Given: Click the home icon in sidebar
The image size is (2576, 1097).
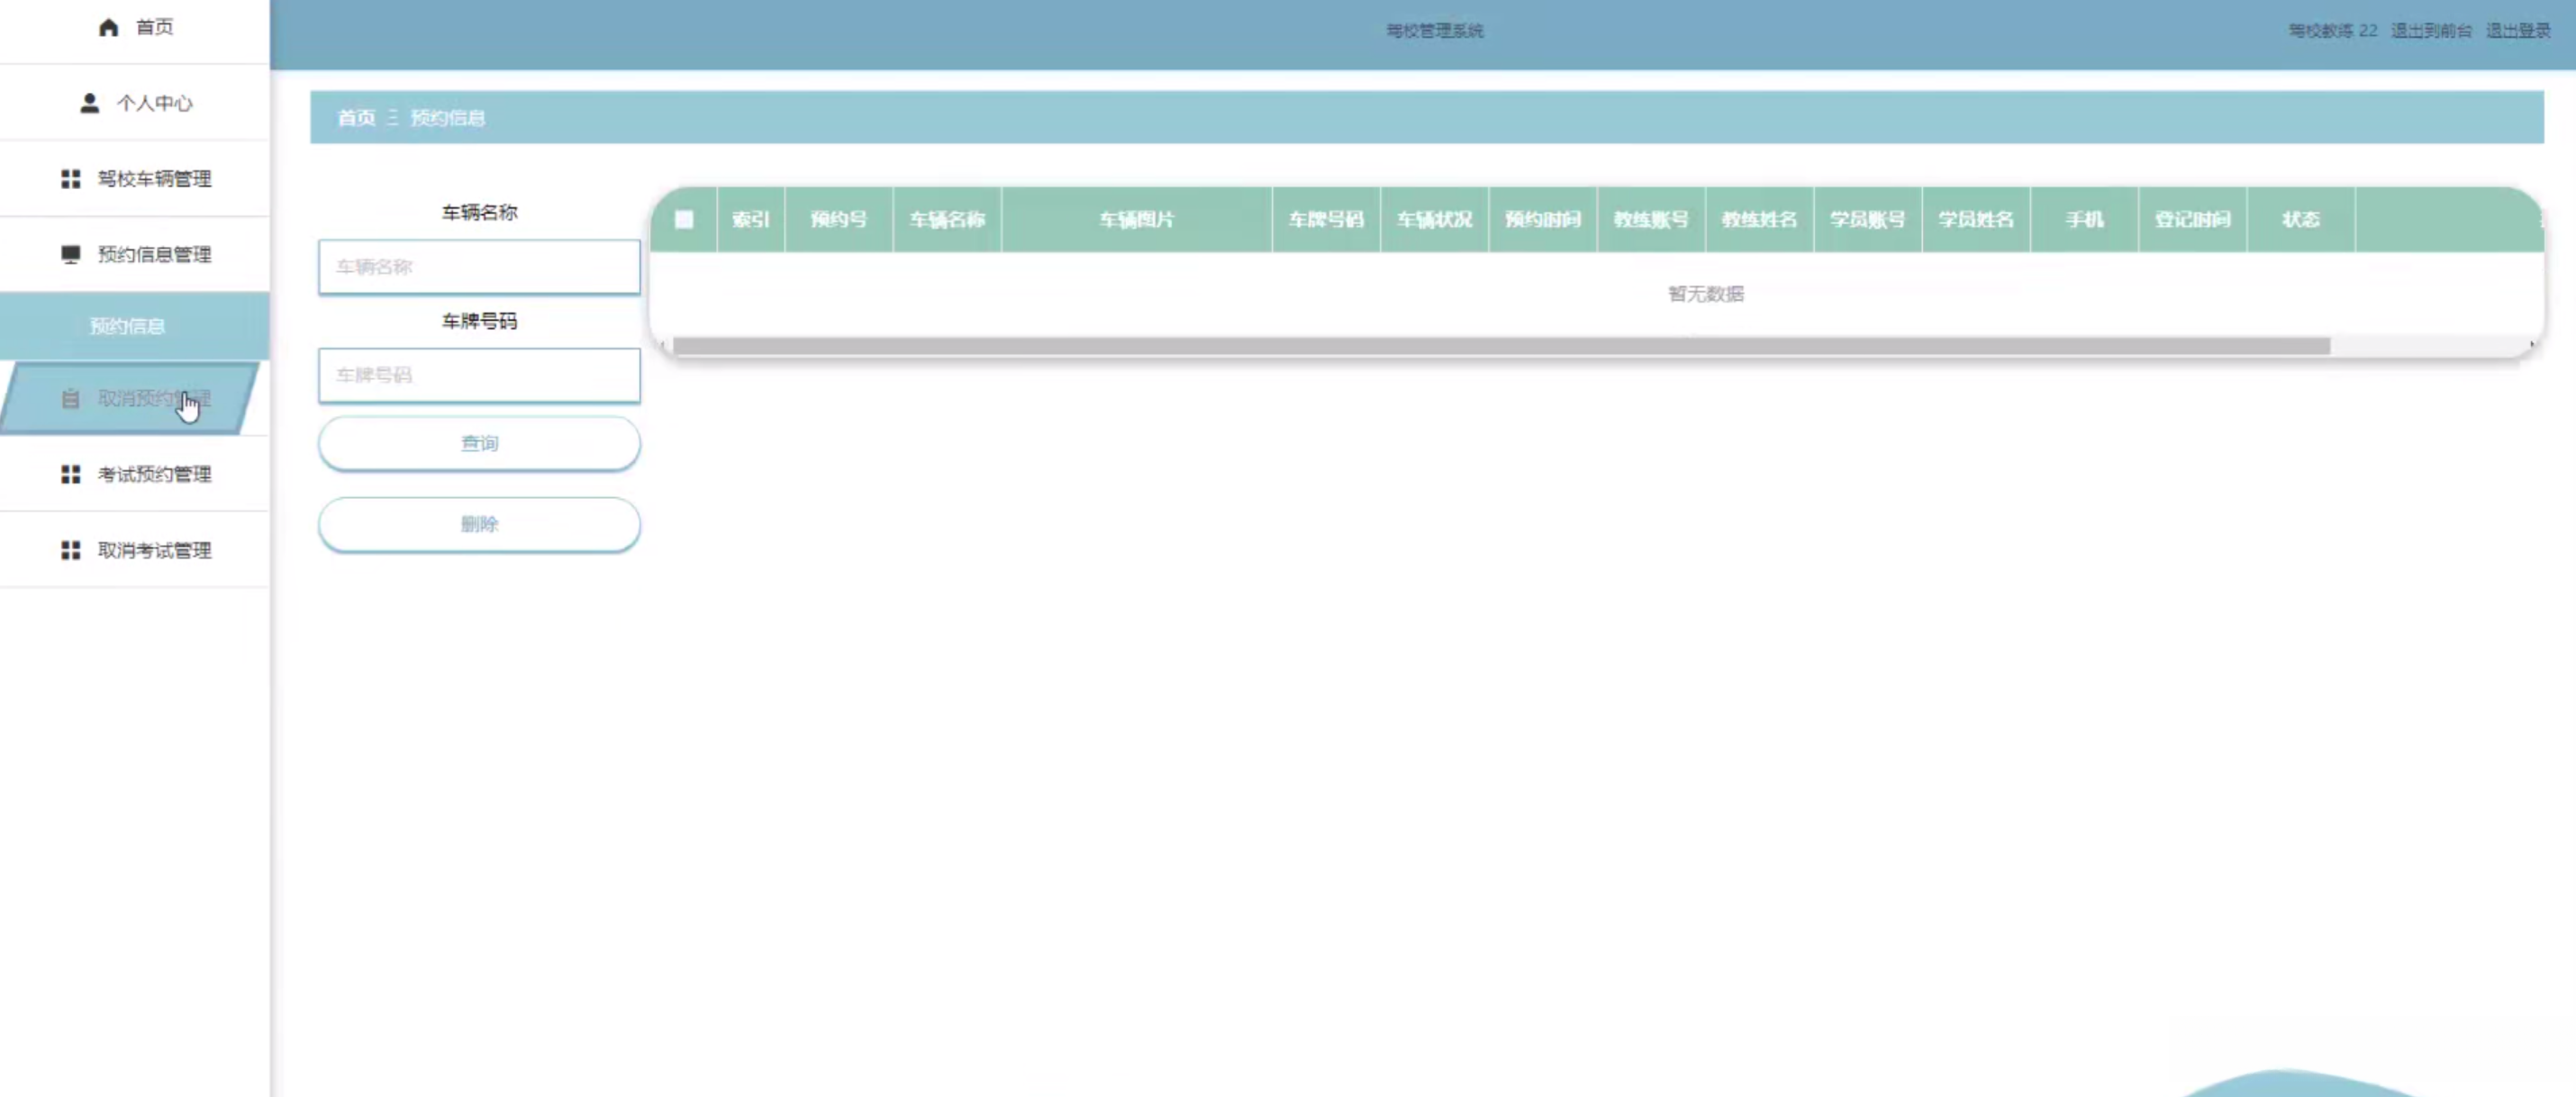Looking at the screenshot, I should [108, 27].
